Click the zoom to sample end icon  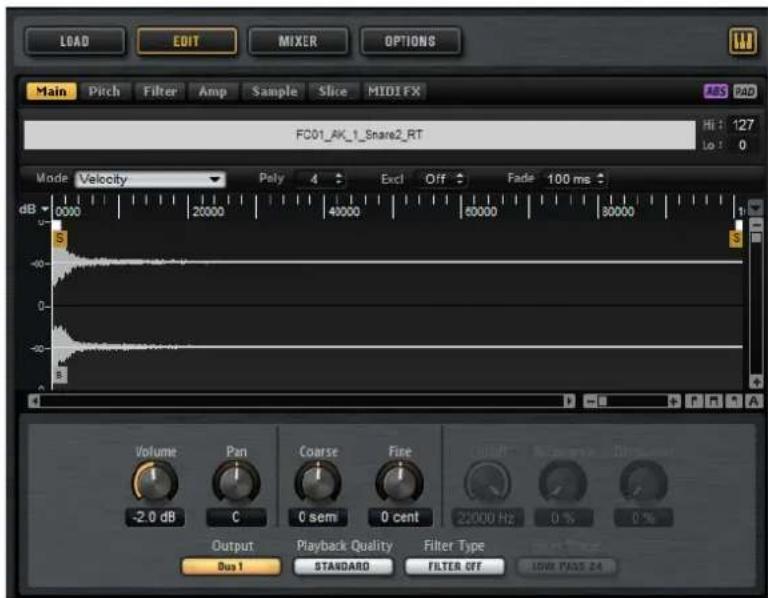coord(734,402)
